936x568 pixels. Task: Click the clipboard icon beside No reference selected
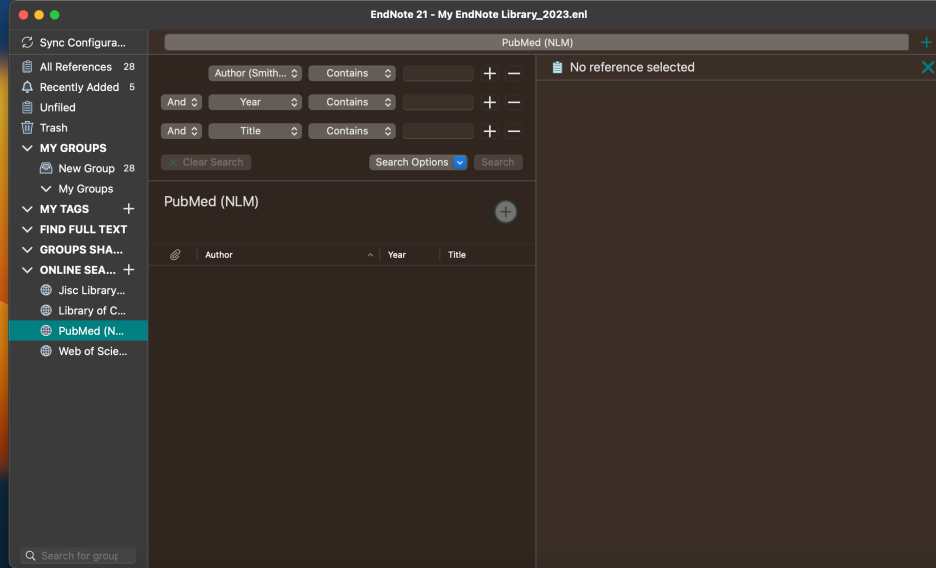(557, 67)
